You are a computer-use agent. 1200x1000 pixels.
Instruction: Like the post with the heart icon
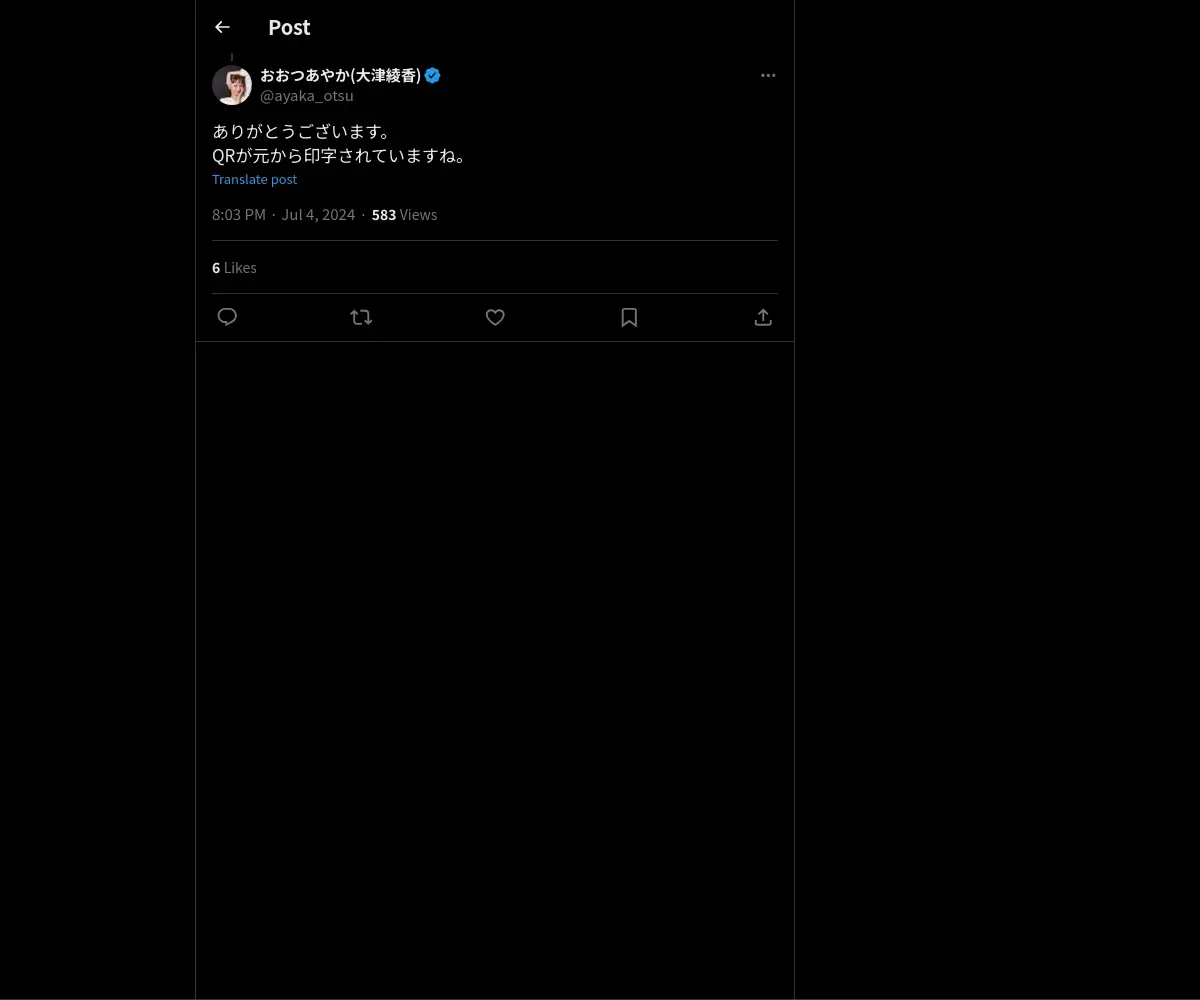(495, 317)
